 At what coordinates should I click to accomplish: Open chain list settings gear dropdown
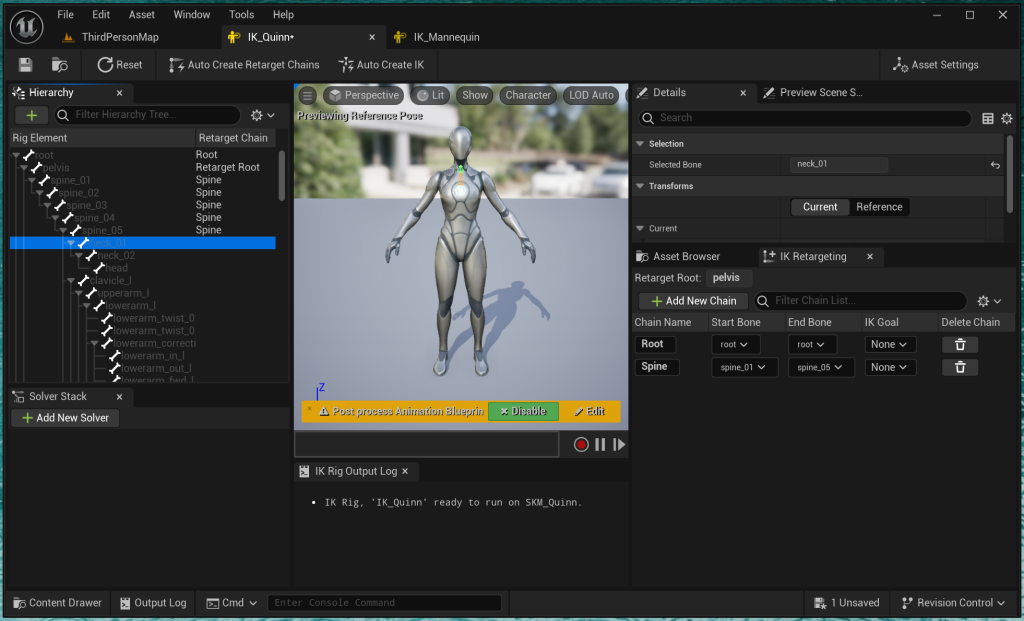989,301
